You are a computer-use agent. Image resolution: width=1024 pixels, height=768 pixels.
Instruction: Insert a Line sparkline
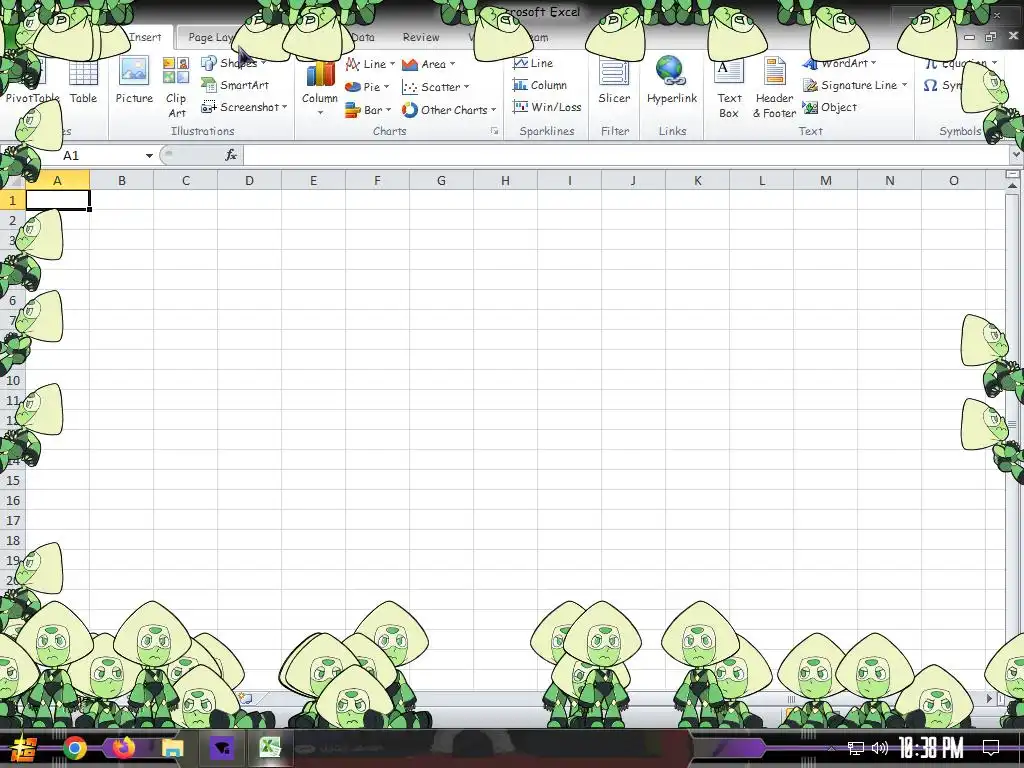point(533,63)
